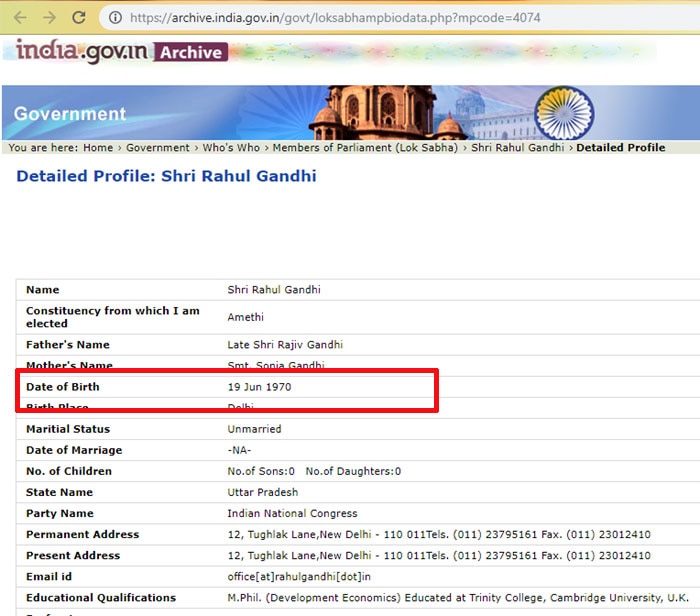Open Who's Who breadcrumb link
Screen dimensions: 700x616
pyautogui.click(x=231, y=148)
